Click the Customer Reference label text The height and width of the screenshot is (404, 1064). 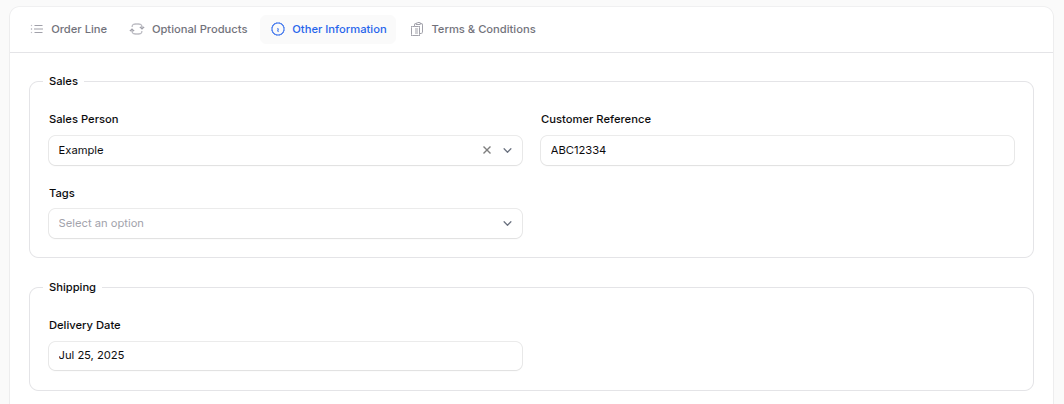596,119
